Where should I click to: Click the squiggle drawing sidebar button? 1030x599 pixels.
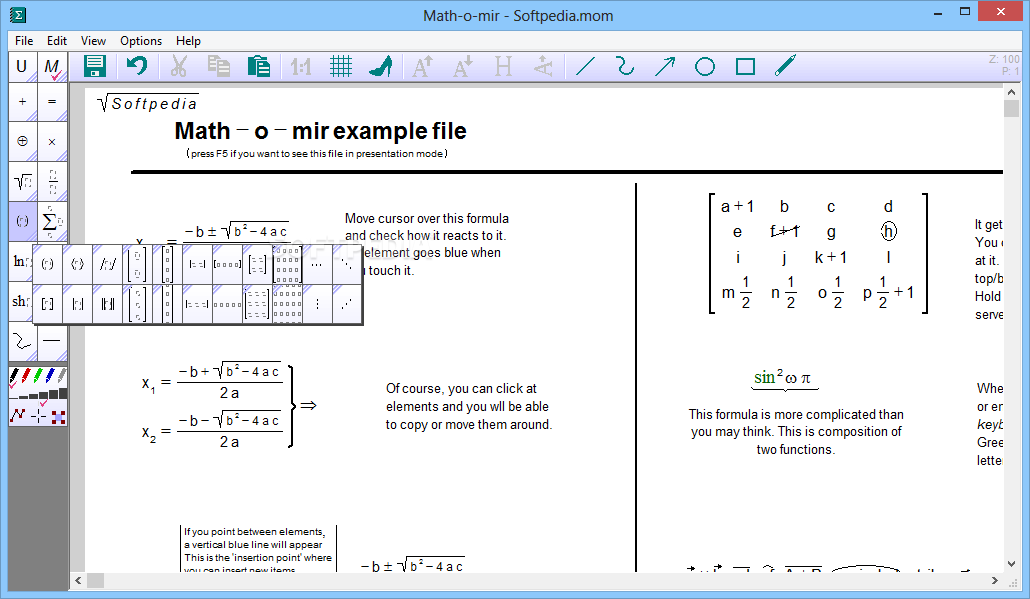tap(22, 342)
